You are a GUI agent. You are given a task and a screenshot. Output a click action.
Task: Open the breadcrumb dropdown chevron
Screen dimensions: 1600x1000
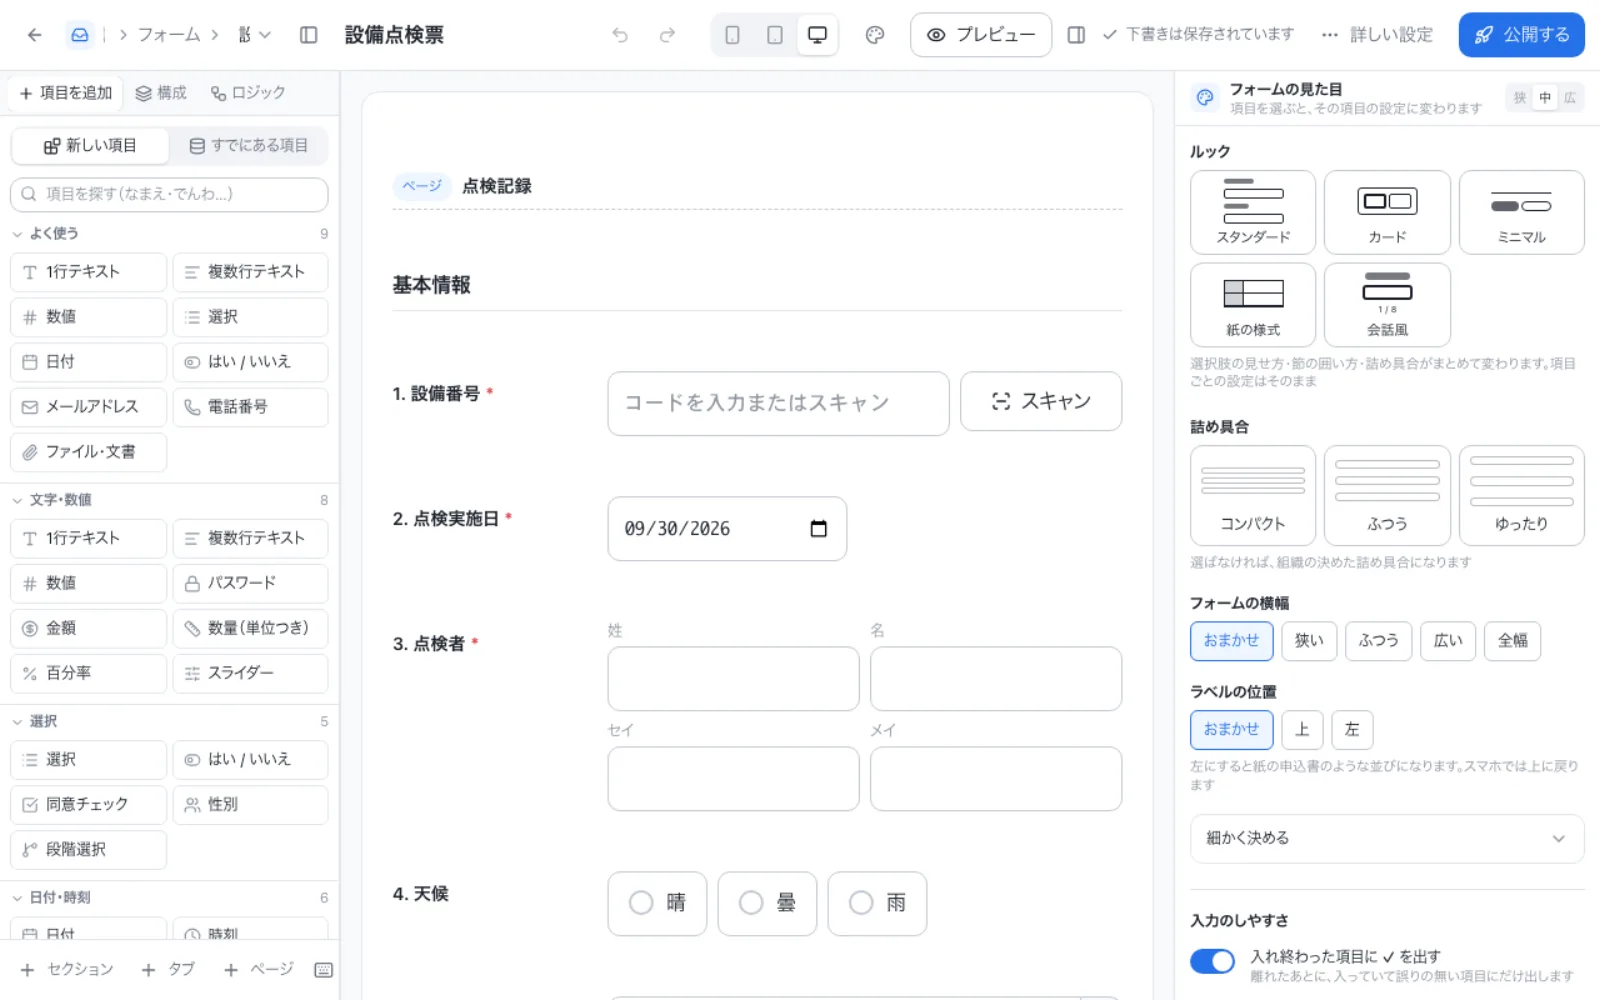pyautogui.click(x=265, y=35)
